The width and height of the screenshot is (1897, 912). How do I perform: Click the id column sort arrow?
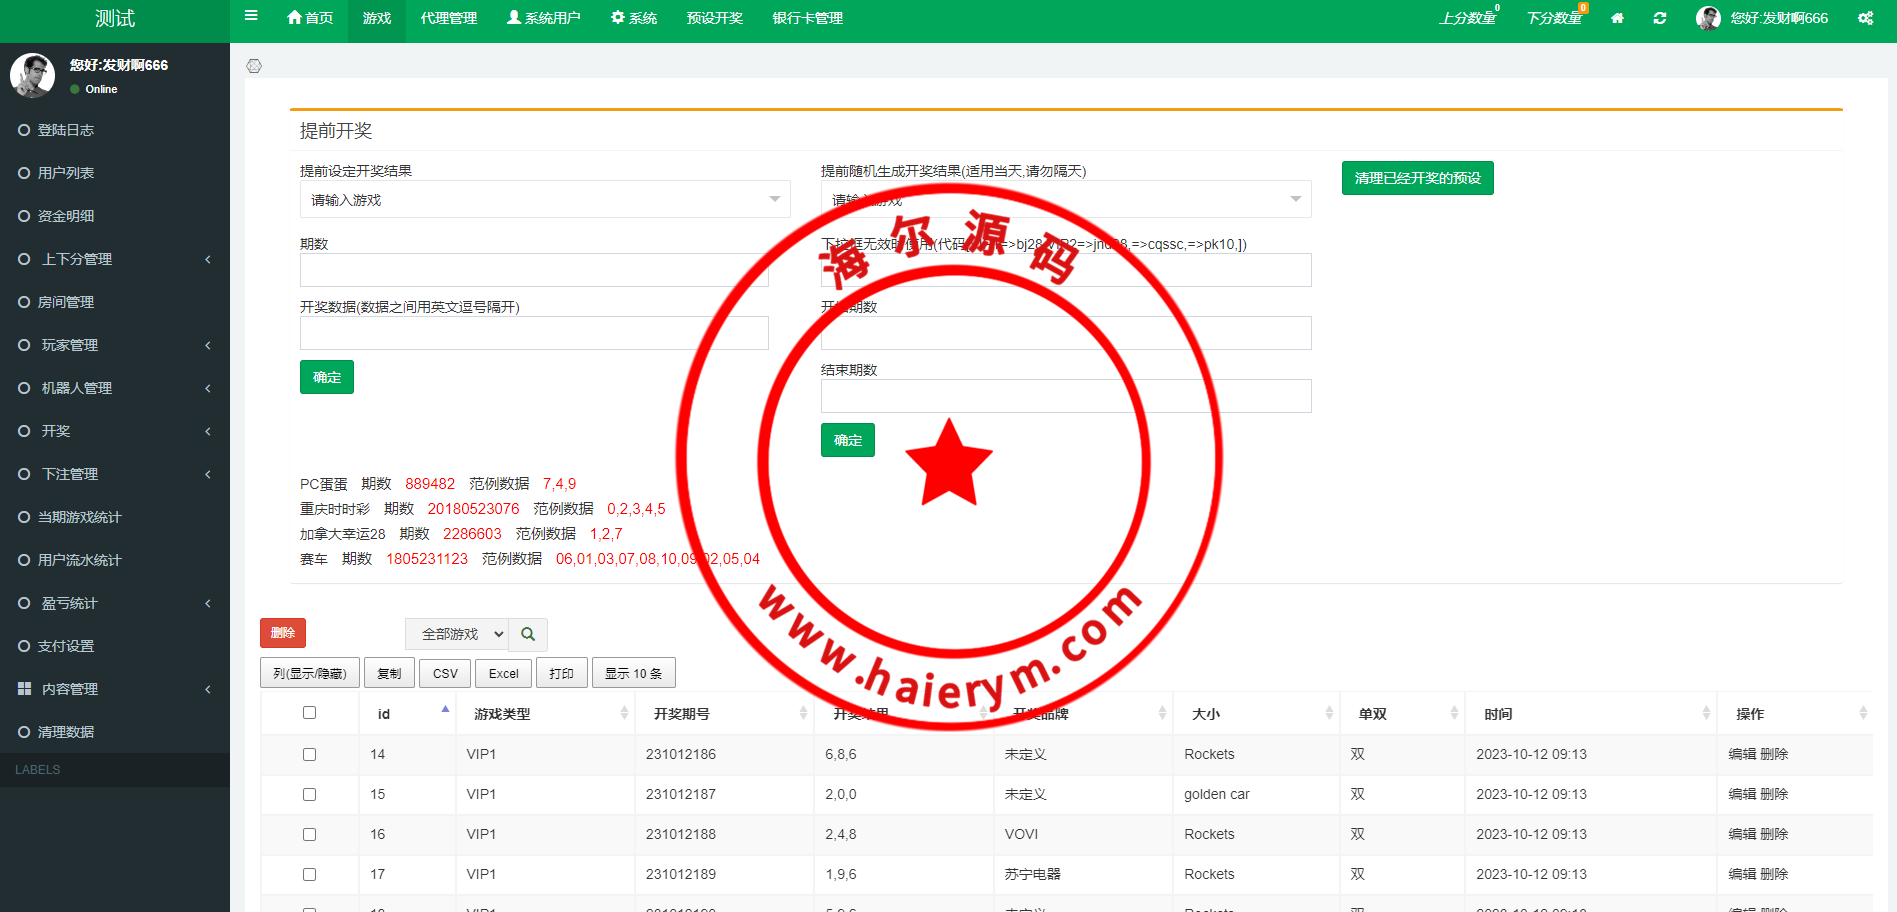(445, 710)
